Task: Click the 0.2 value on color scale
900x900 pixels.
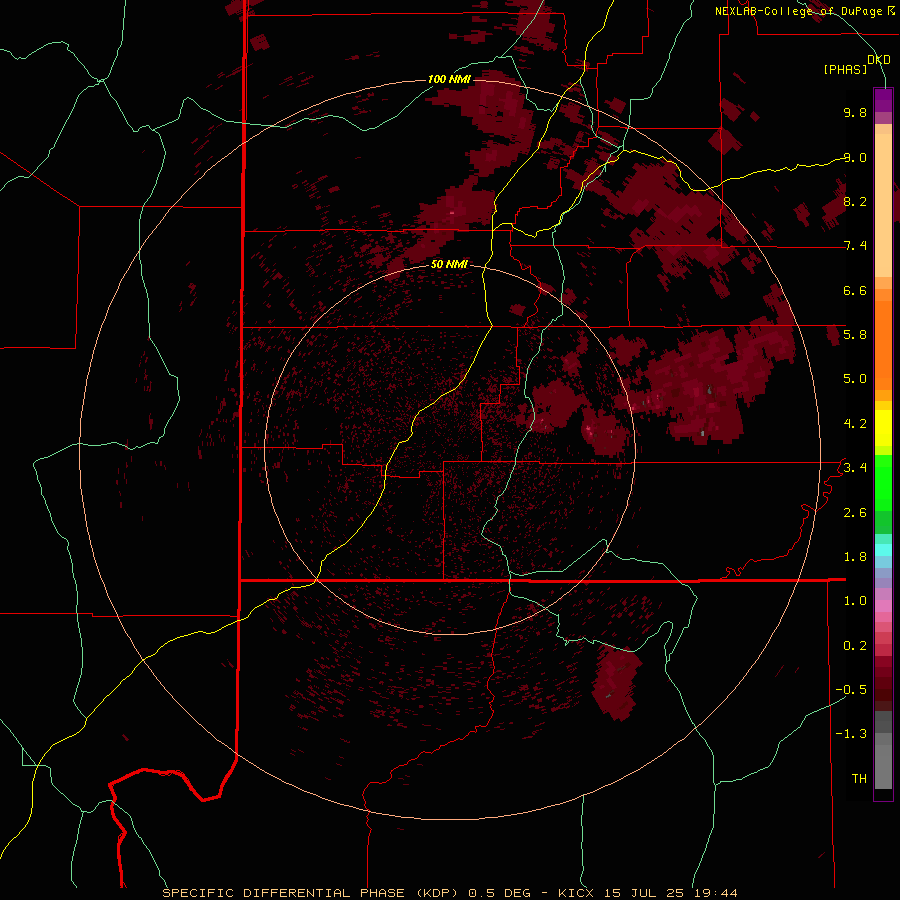Action: 855,646
